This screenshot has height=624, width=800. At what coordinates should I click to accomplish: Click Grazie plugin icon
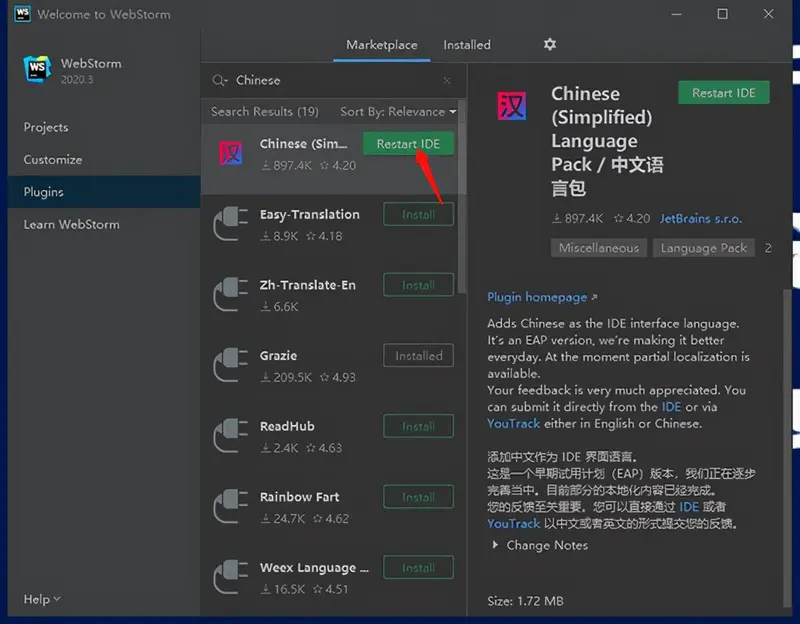tap(231, 365)
